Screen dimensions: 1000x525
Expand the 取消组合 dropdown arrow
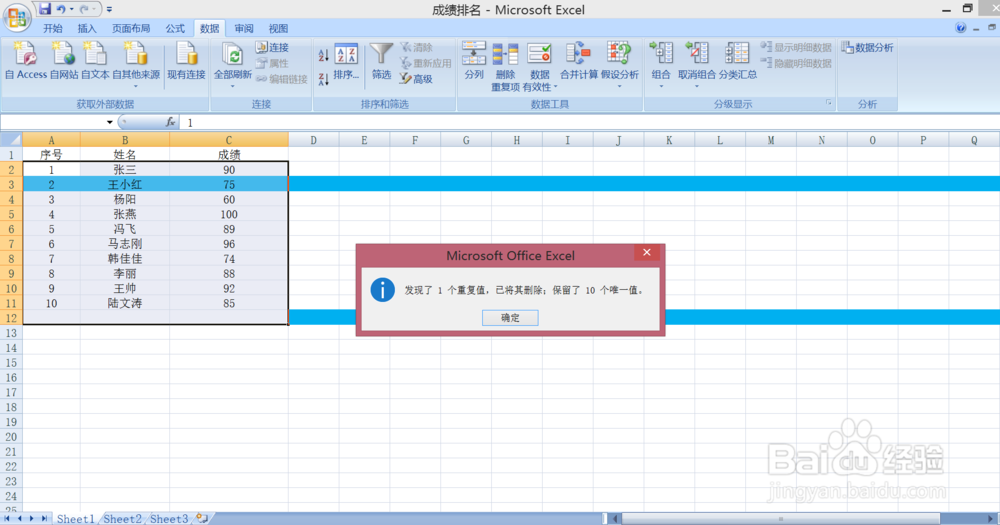tap(697, 86)
